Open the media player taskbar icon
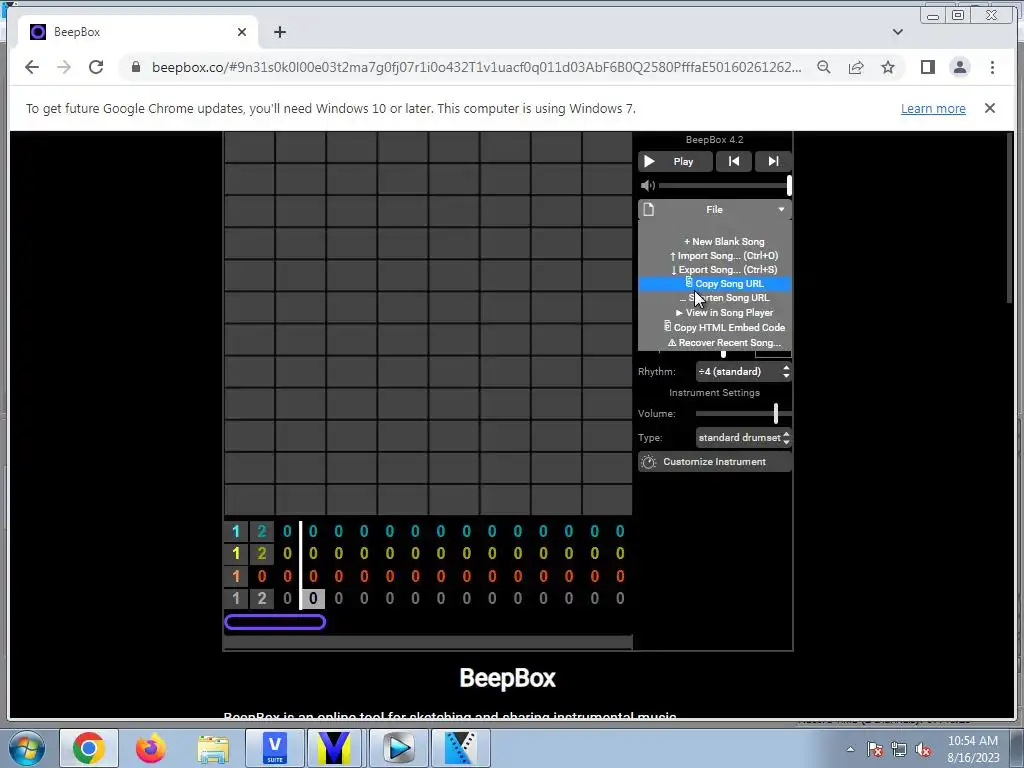 click(398, 748)
